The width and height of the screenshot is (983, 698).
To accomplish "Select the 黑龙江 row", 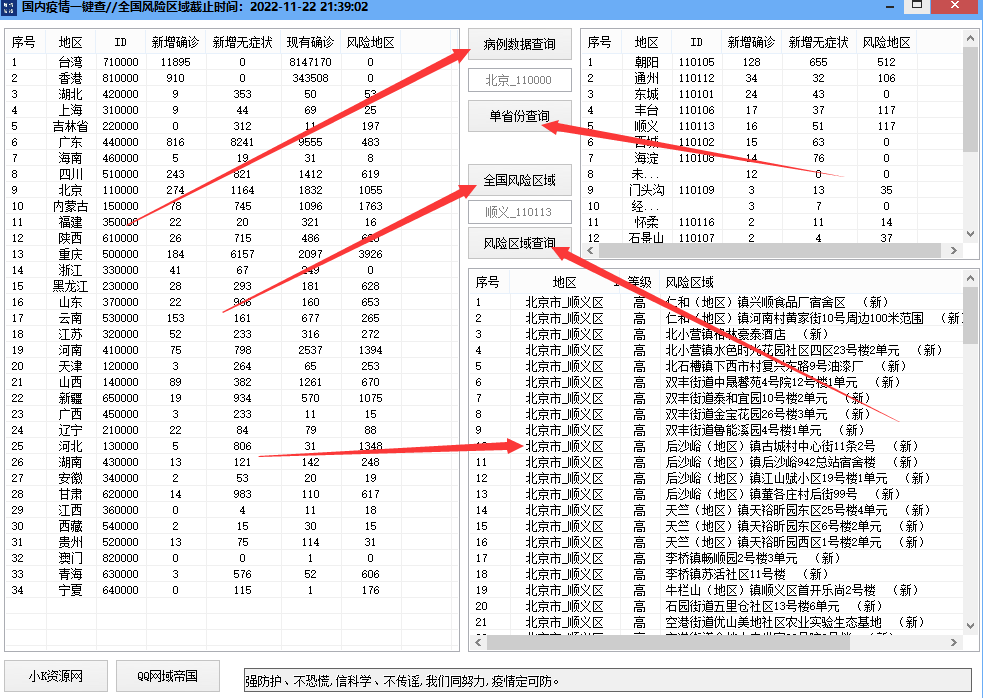I will point(232,286).
